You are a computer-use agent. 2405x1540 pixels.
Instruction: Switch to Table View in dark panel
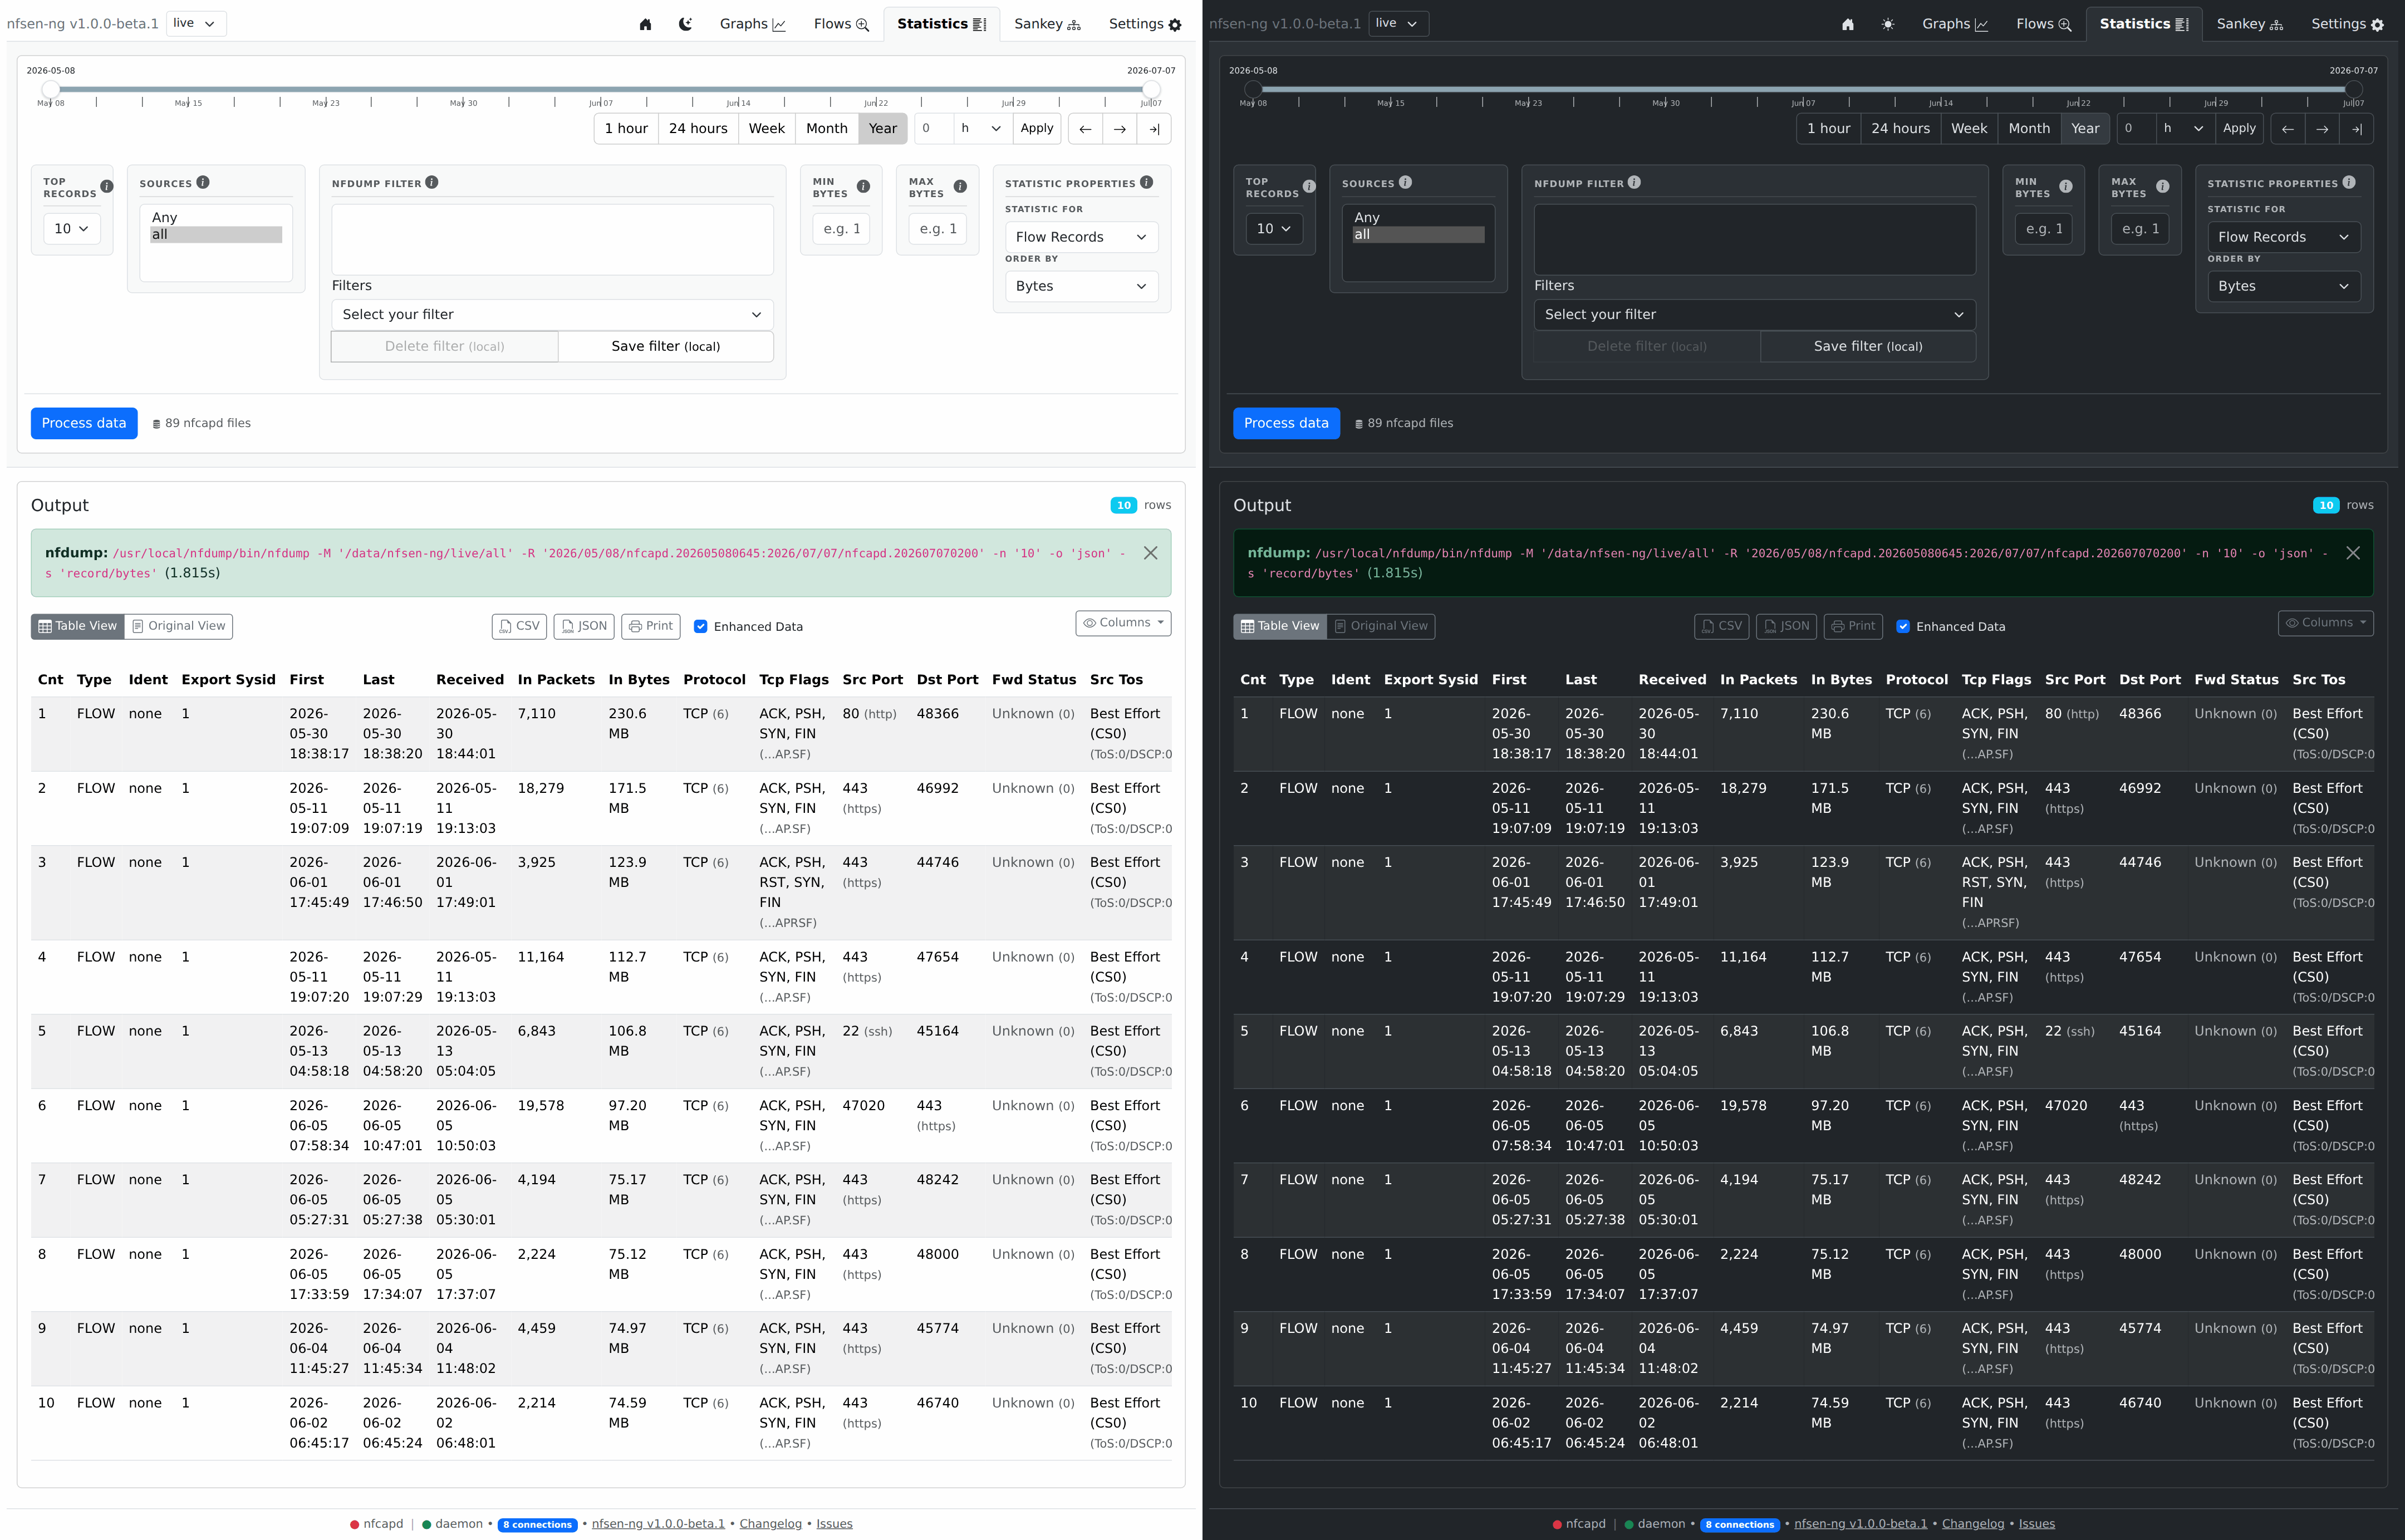[1280, 626]
